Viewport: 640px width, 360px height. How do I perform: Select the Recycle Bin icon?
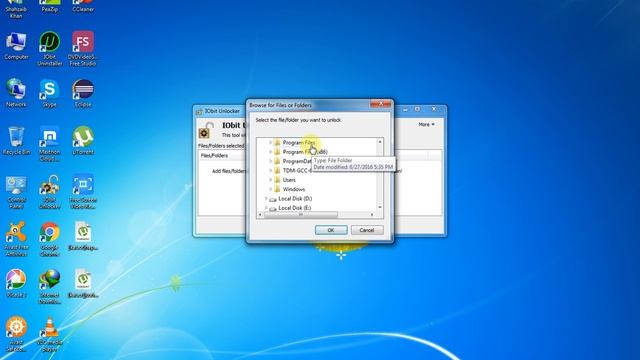click(x=16, y=141)
